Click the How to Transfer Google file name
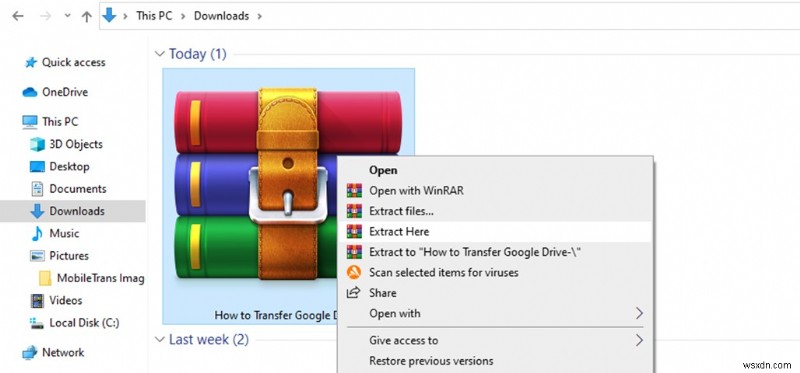Screen dimensions: 800x373 pos(276,315)
